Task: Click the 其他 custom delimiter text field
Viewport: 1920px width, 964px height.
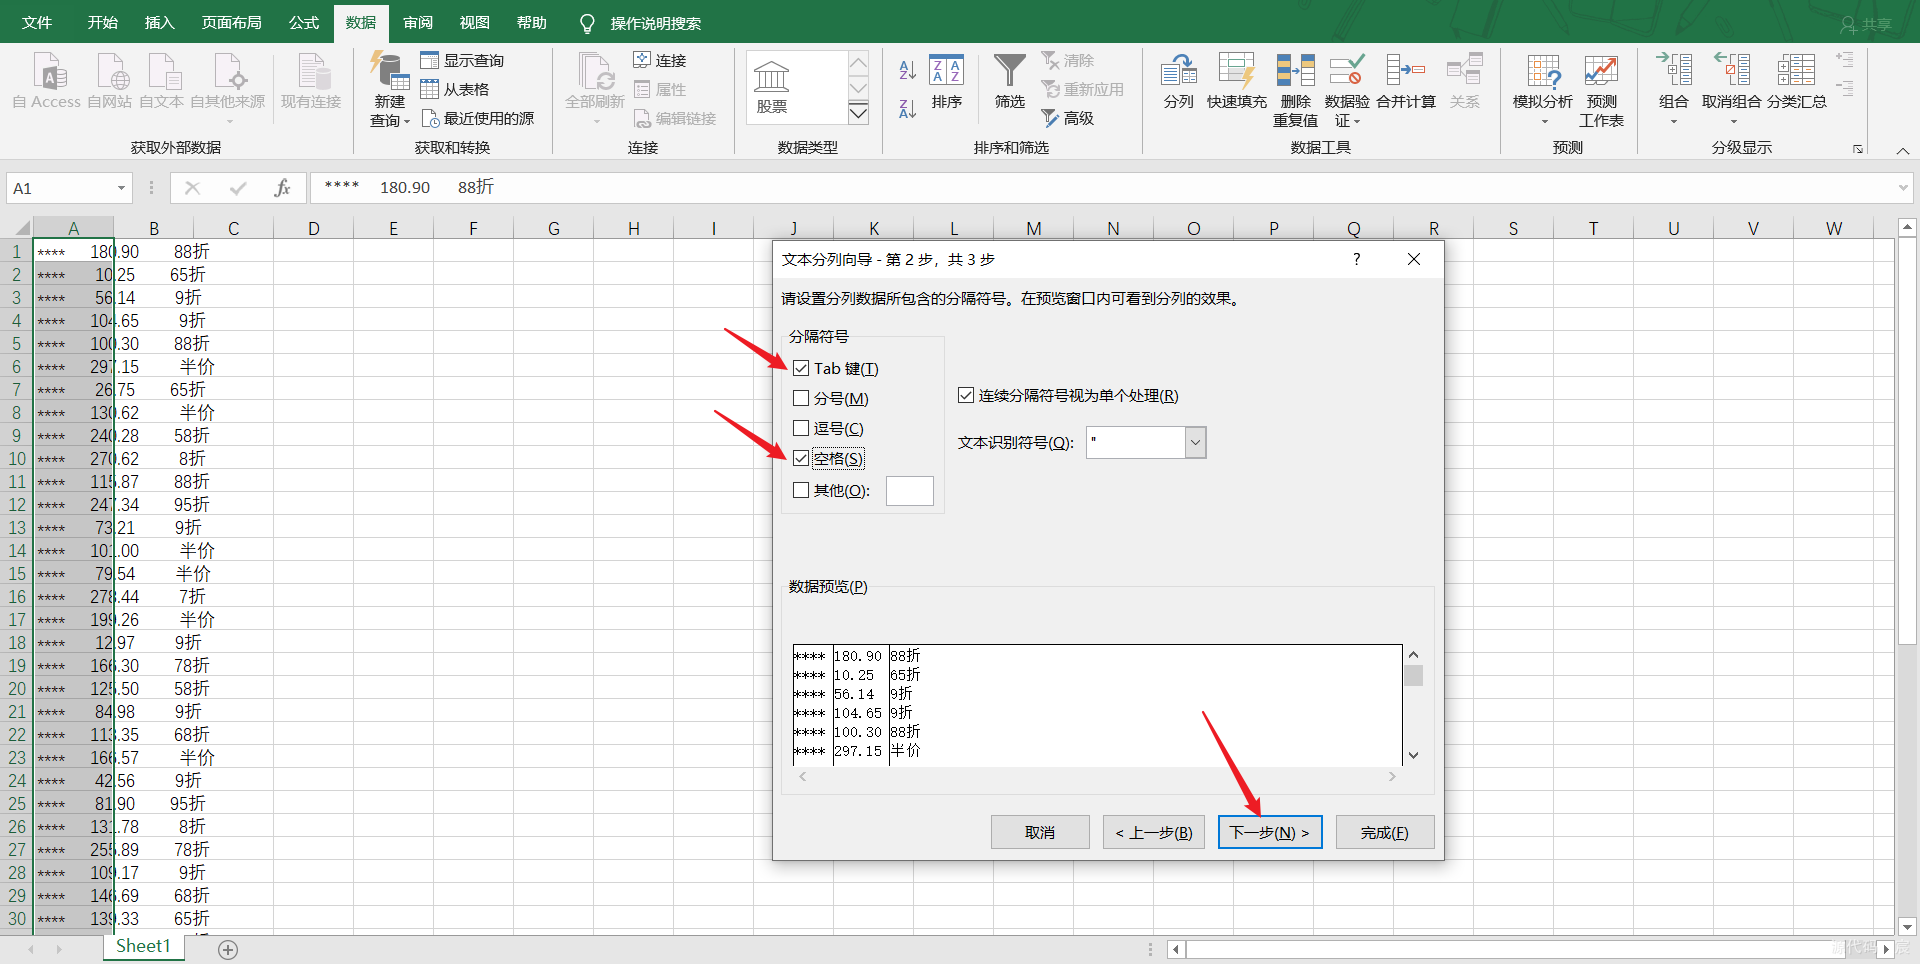Action: point(910,491)
